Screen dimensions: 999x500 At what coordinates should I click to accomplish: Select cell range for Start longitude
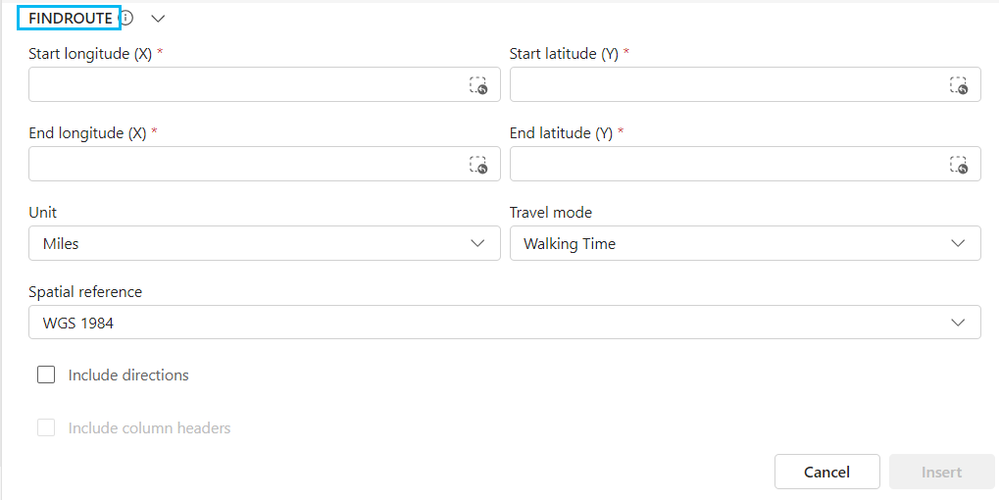(x=478, y=85)
